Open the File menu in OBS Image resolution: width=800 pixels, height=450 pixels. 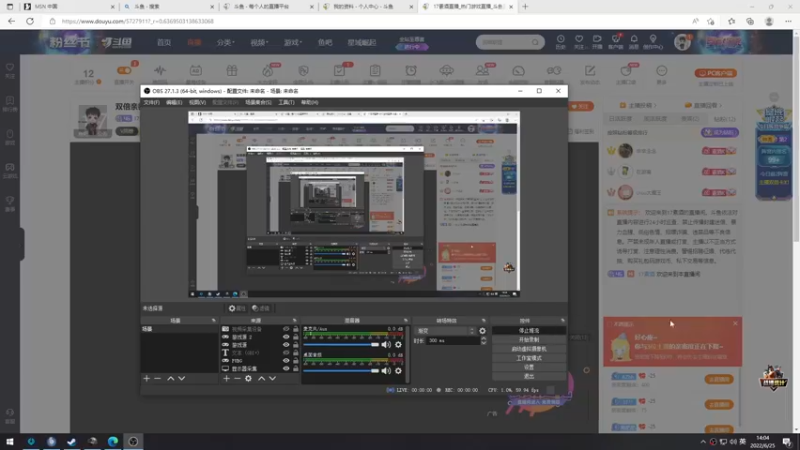151,103
